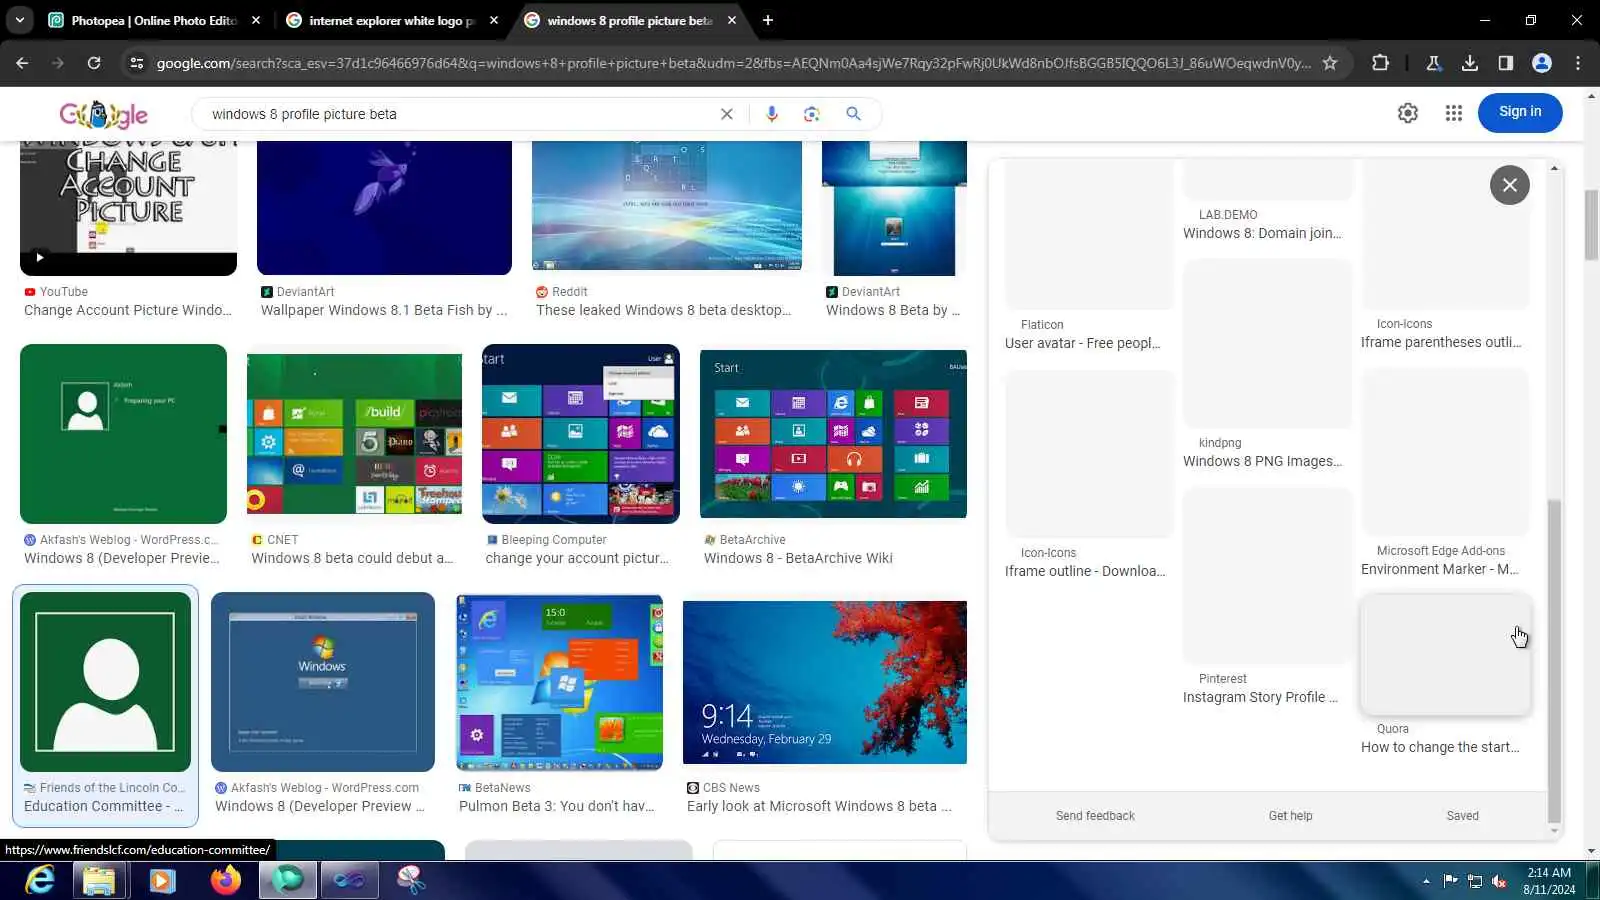The image size is (1600, 900).
Task: Open the Akfash's Weblog Windows login image
Action: point(323,682)
